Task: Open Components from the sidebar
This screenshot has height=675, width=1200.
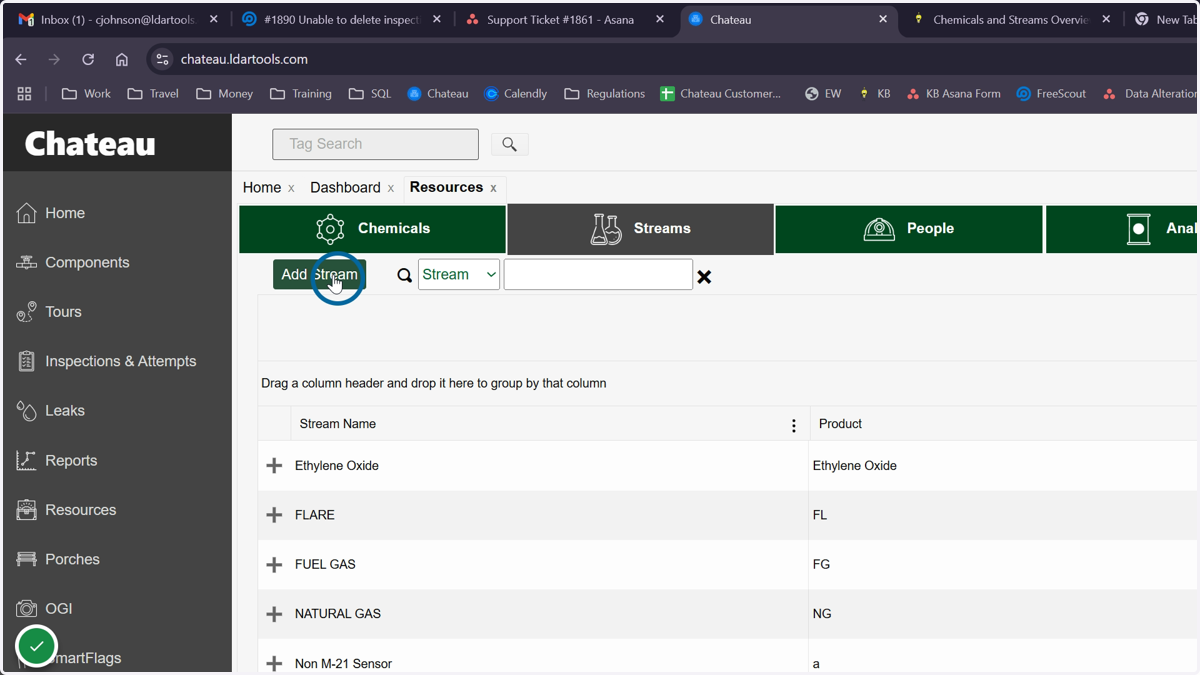Action: coord(87,262)
